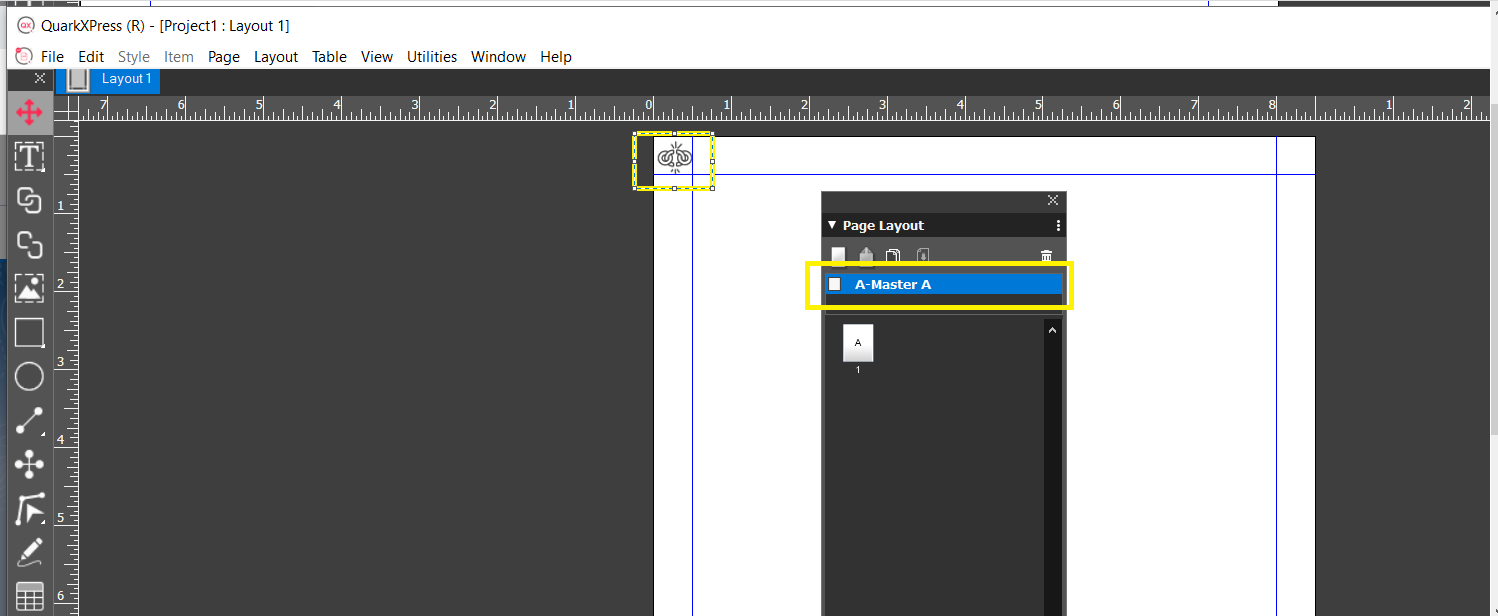Select the Line tool

[29, 420]
